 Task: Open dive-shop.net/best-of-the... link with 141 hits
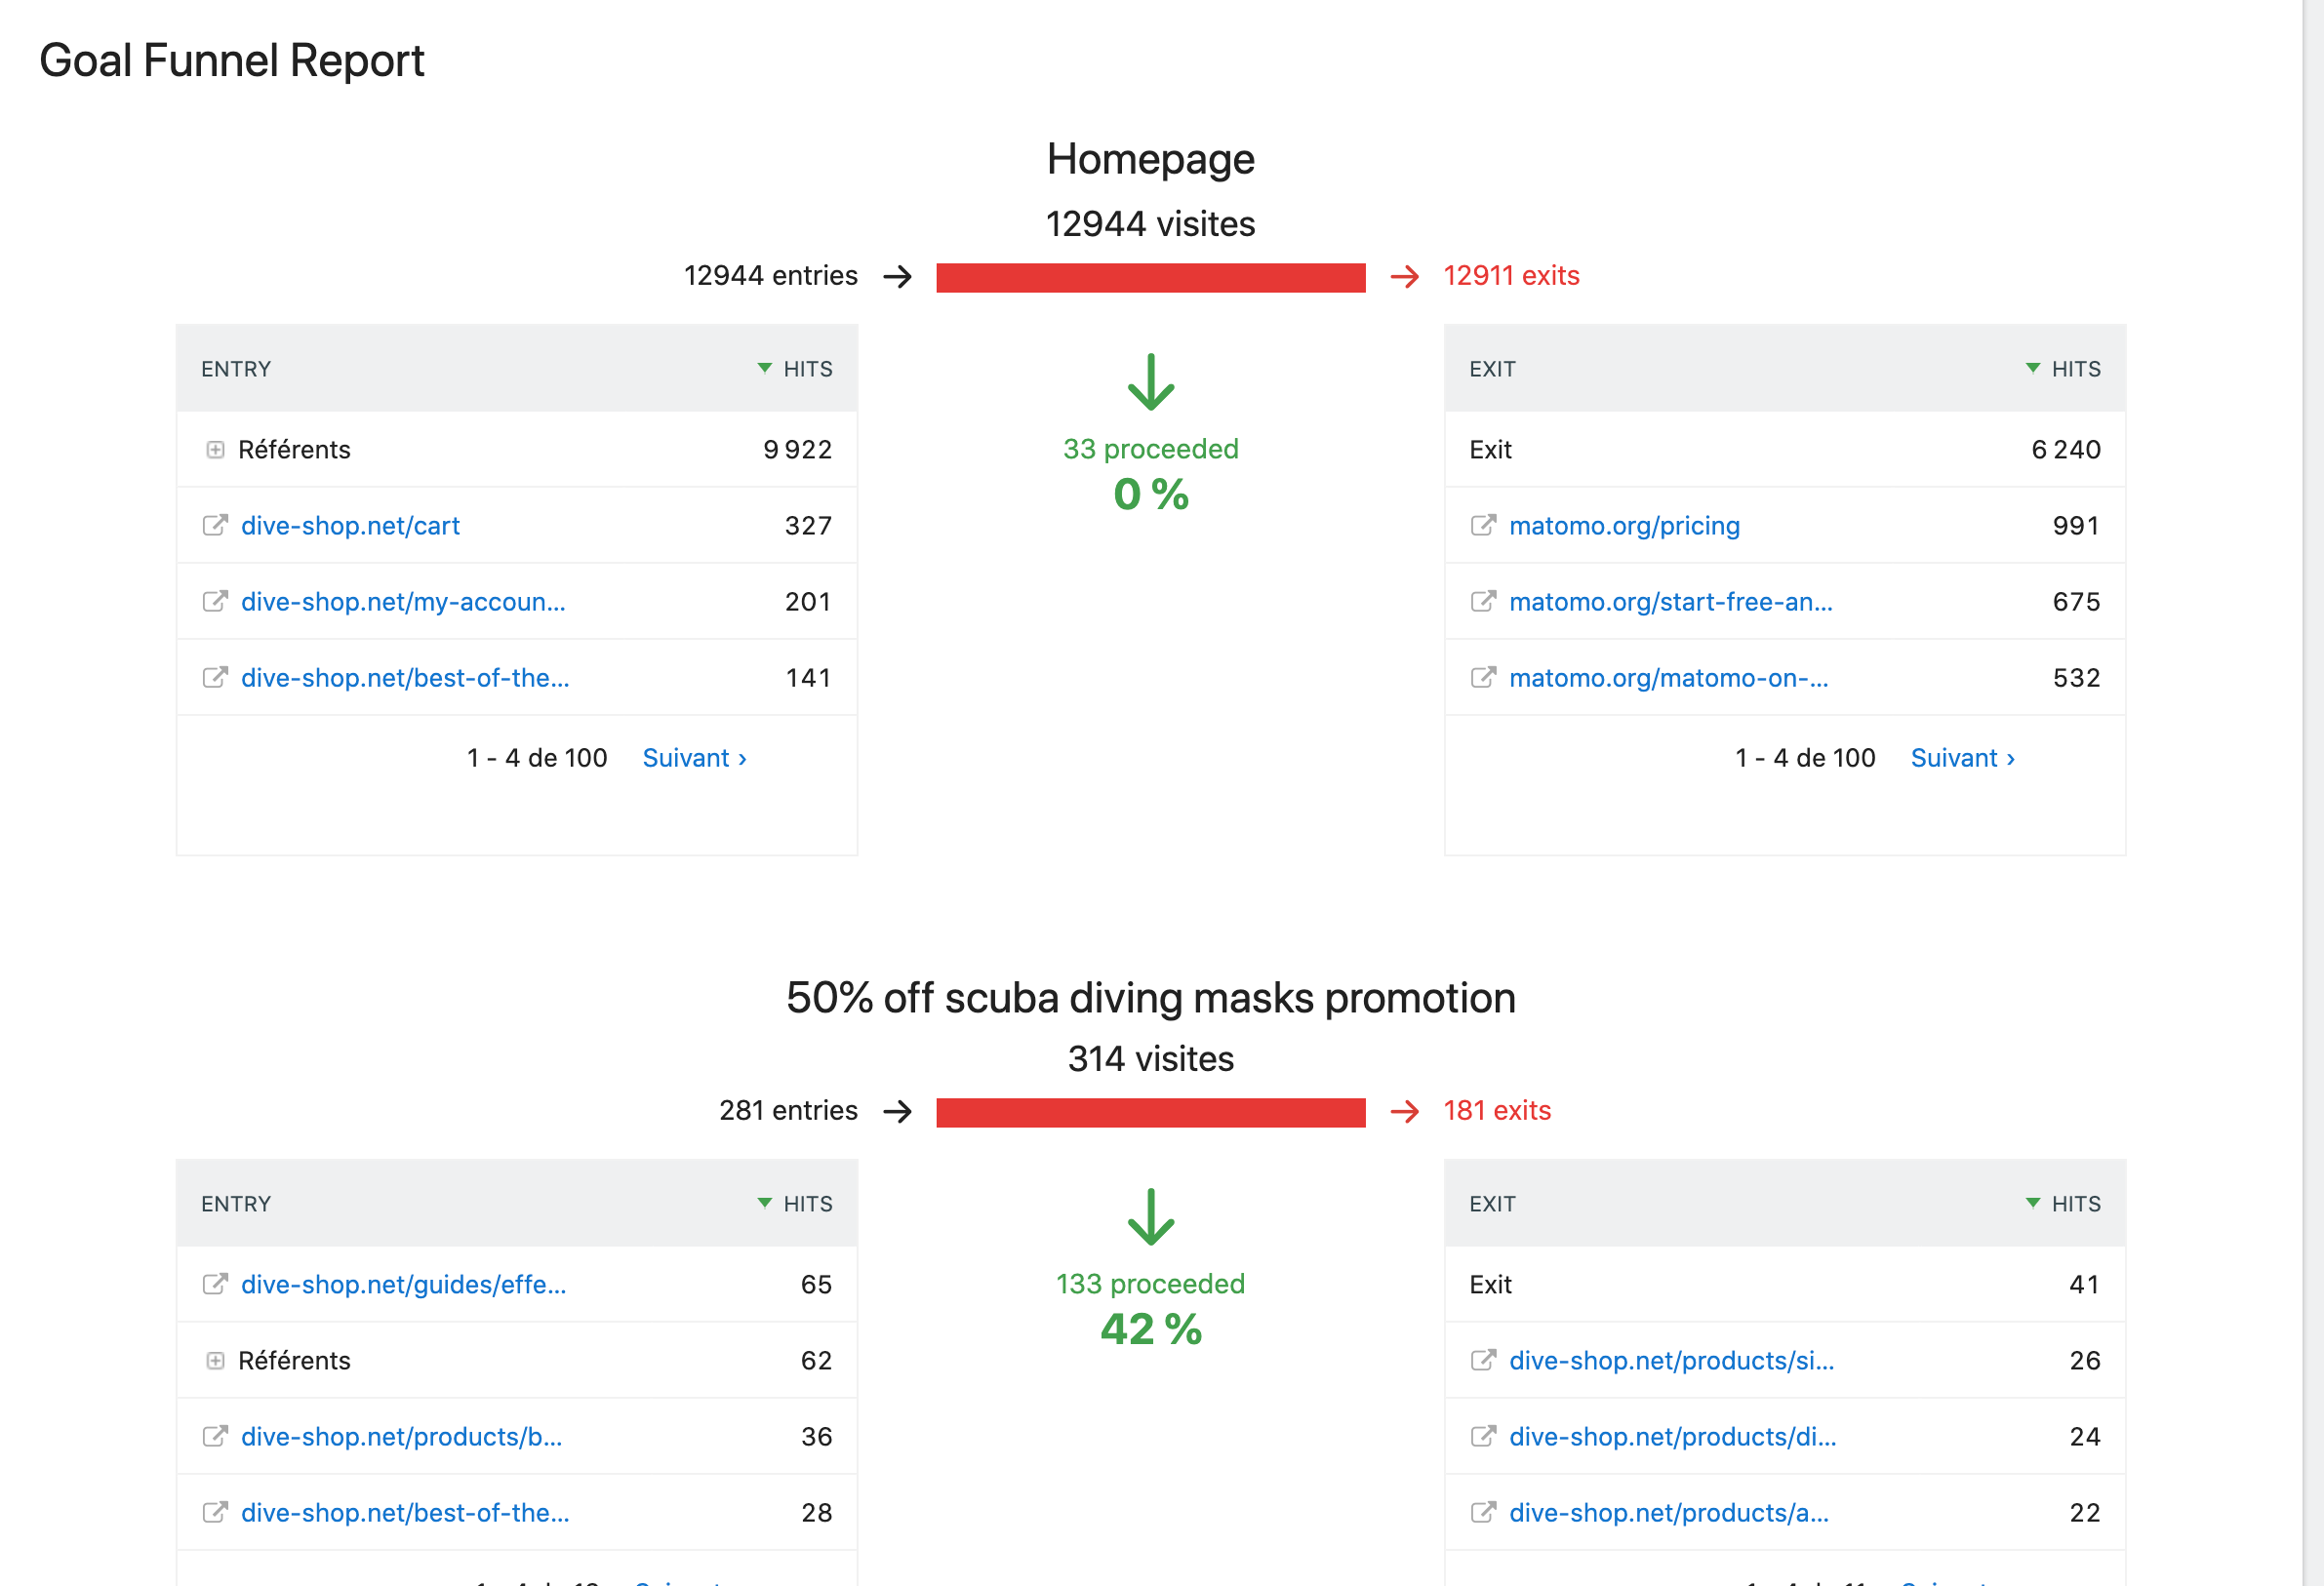tap(405, 678)
